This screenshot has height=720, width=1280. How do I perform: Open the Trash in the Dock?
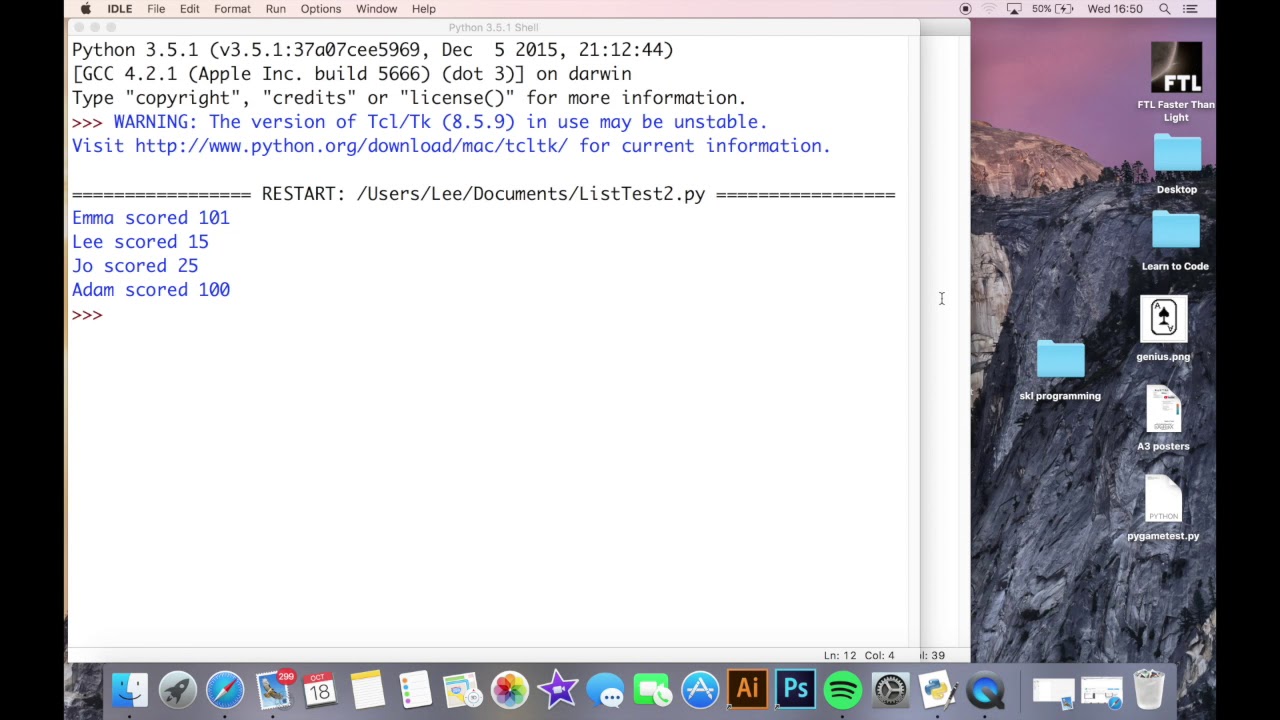[x=1149, y=690]
